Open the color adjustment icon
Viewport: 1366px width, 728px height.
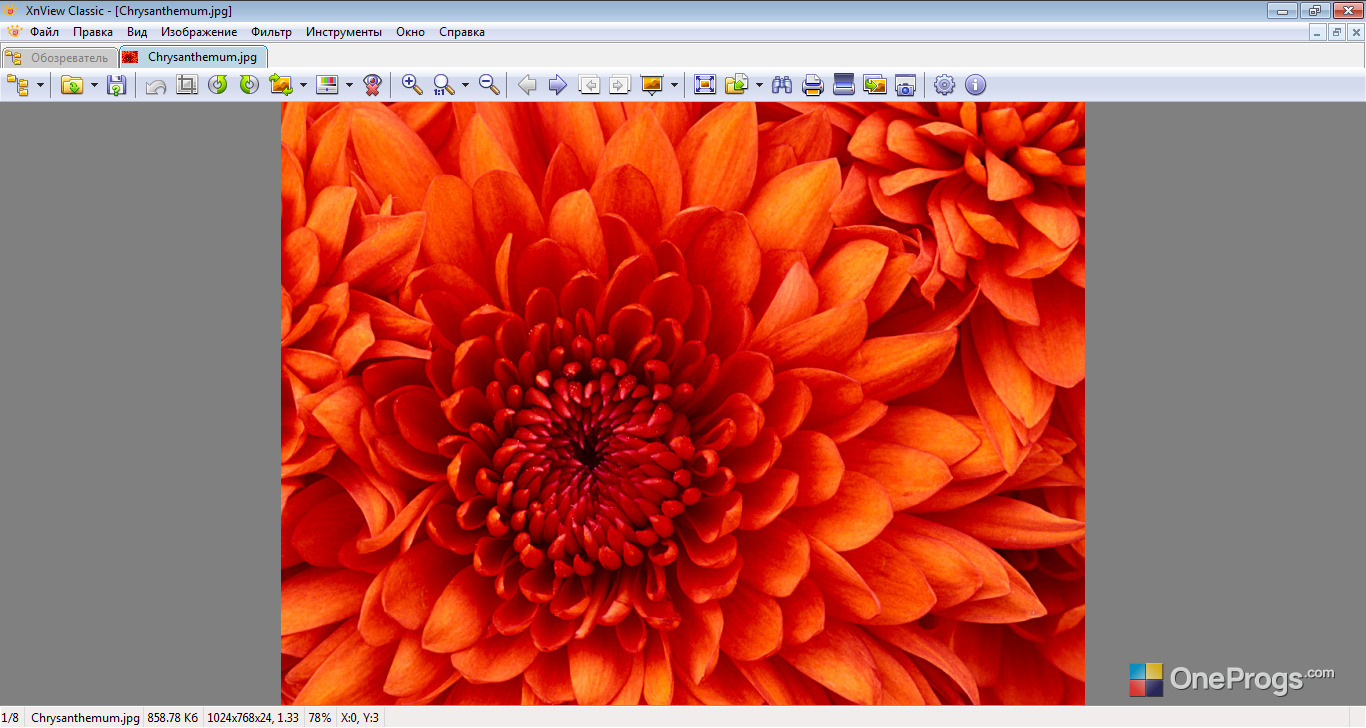click(x=327, y=85)
